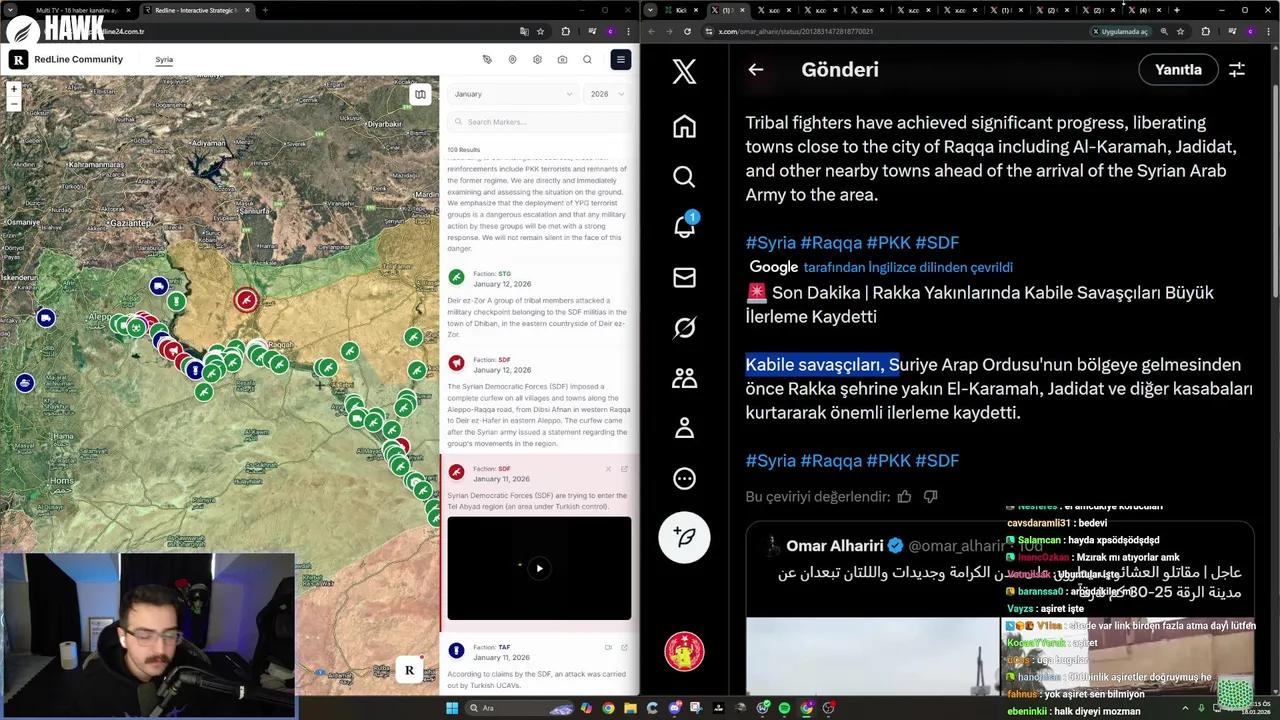This screenshot has width=1280, height=720.
Task: Switch to the Multi TV browser tab
Action: pyautogui.click(x=78, y=10)
